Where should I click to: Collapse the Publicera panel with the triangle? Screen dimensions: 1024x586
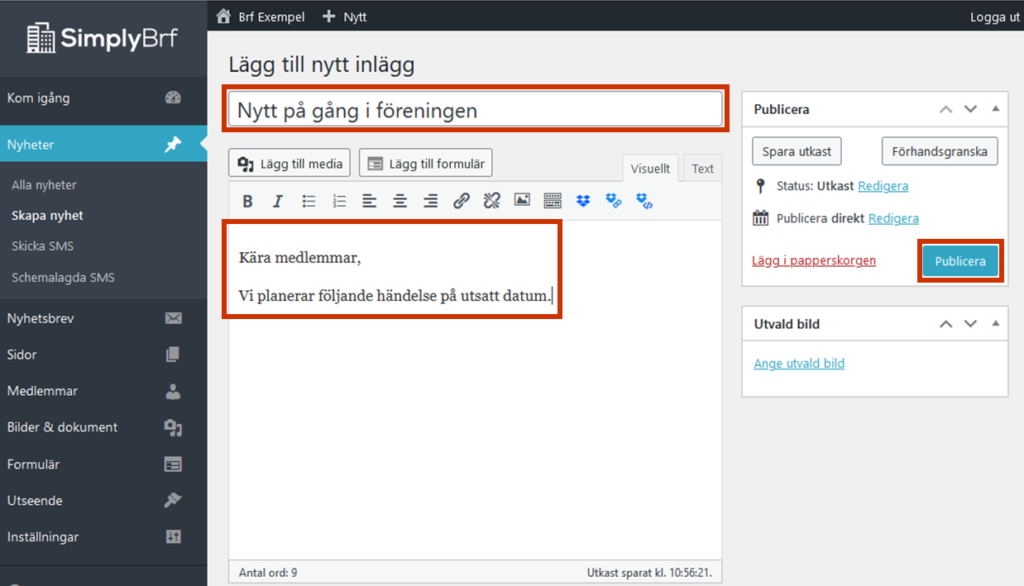pos(995,109)
